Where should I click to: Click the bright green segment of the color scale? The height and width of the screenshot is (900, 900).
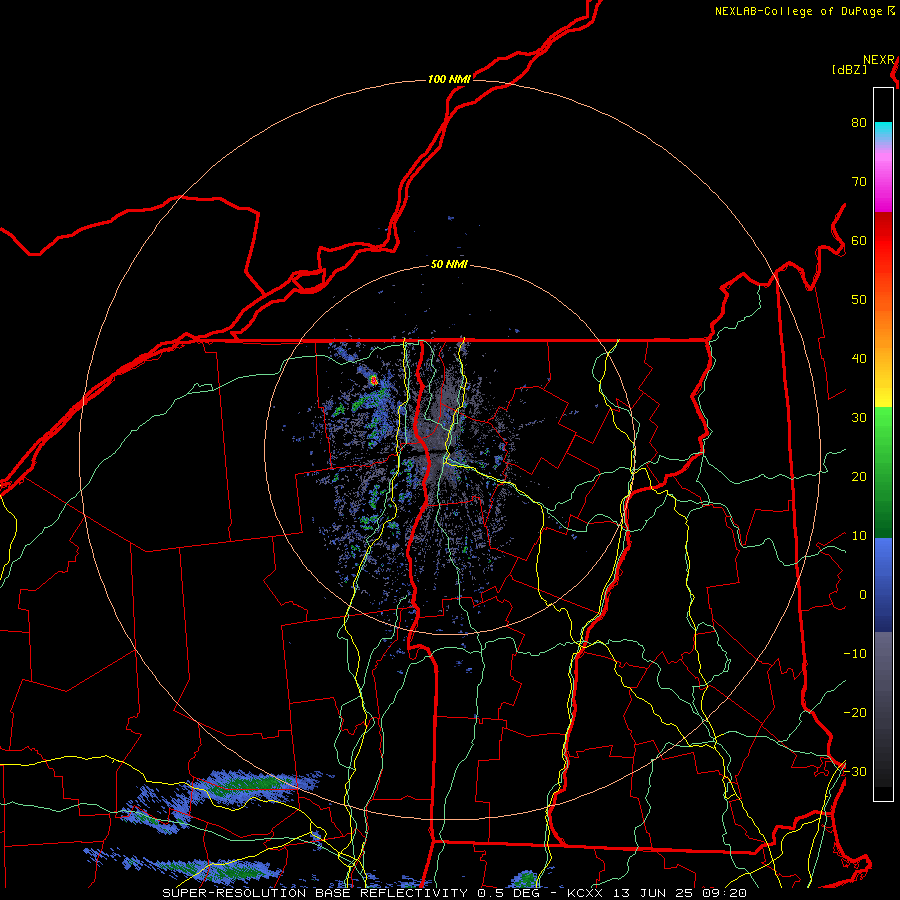tap(883, 425)
